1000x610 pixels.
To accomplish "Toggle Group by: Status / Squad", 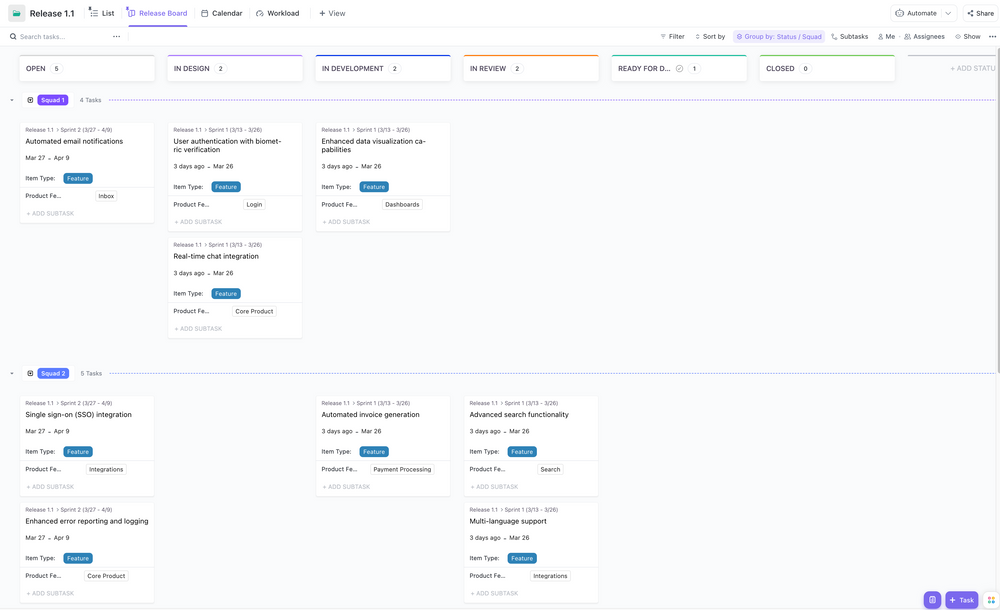I will [x=779, y=35].
